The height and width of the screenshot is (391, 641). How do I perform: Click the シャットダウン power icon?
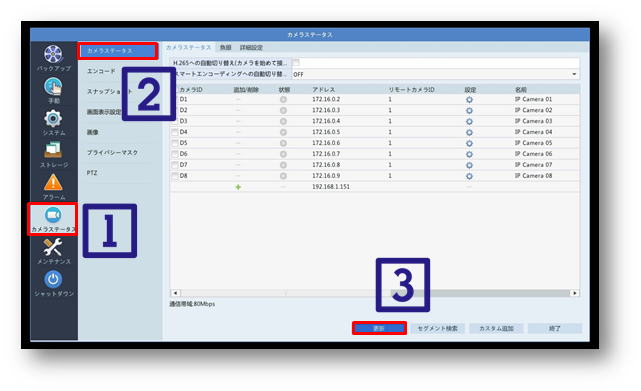53,279
